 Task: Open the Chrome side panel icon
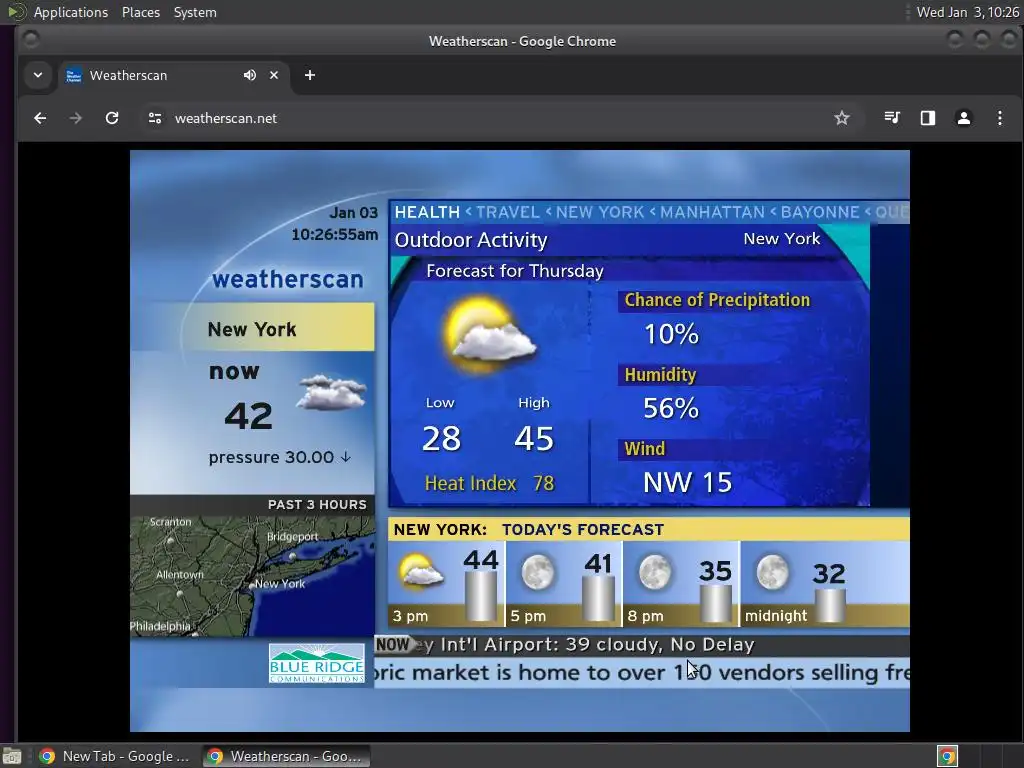click(928, 118)
